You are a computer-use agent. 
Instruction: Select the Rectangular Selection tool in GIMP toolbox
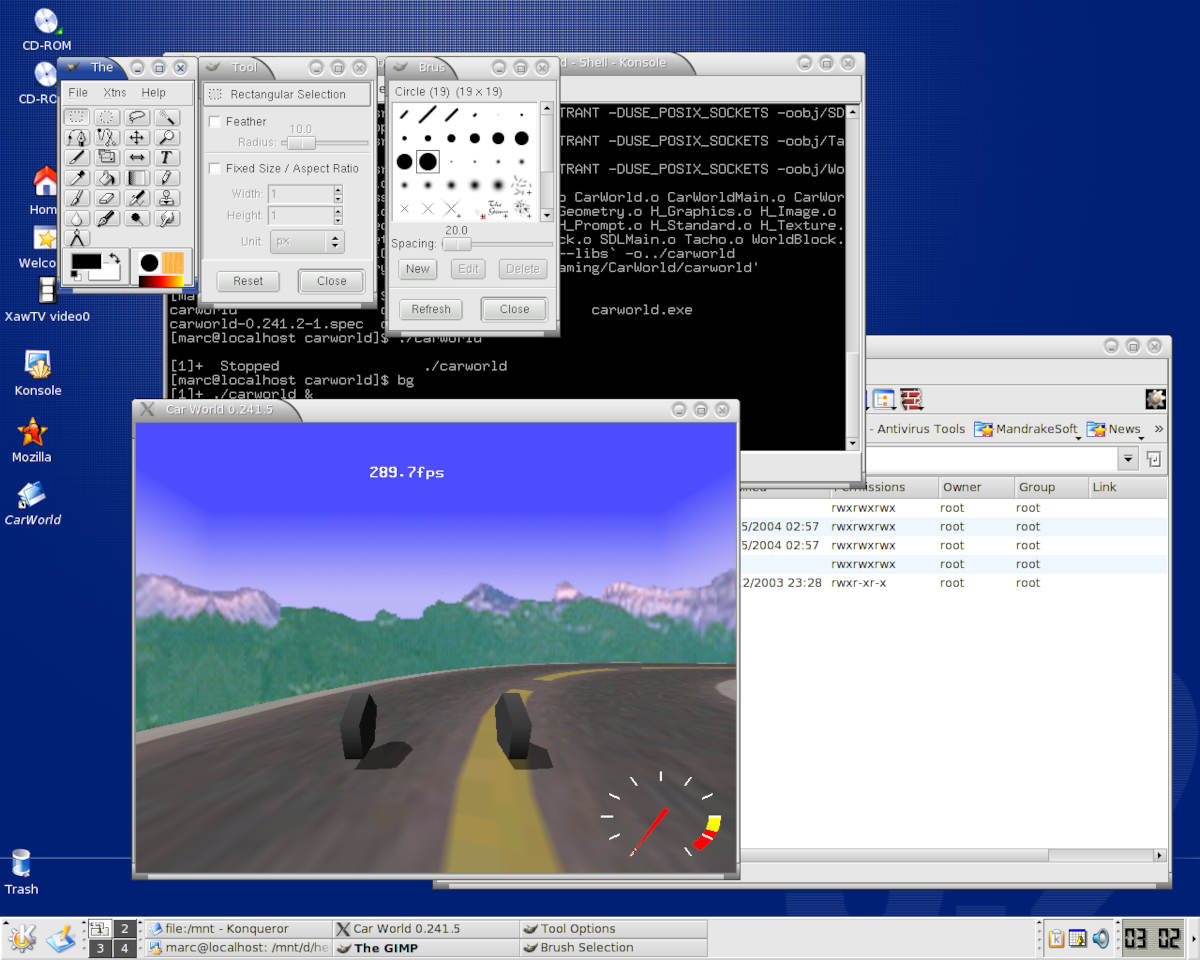pyautogui.click(x=77, y=117)
